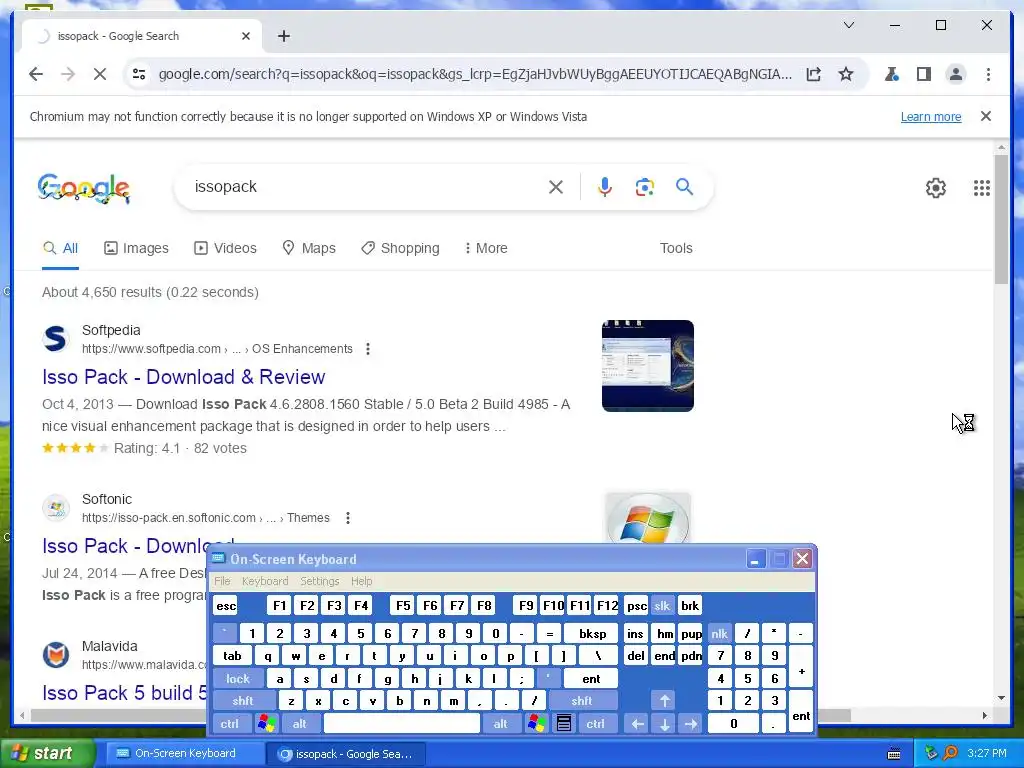Click the page vertical scrollbar thumb
The width and height of the screenshot is (1024, 768).
1001,219
